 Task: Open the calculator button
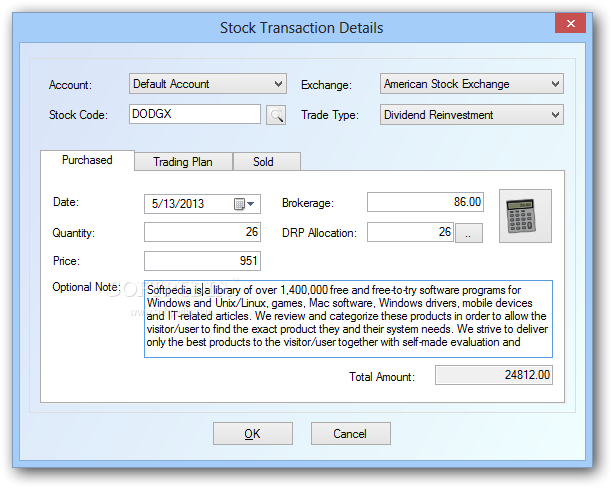[525, 216]
